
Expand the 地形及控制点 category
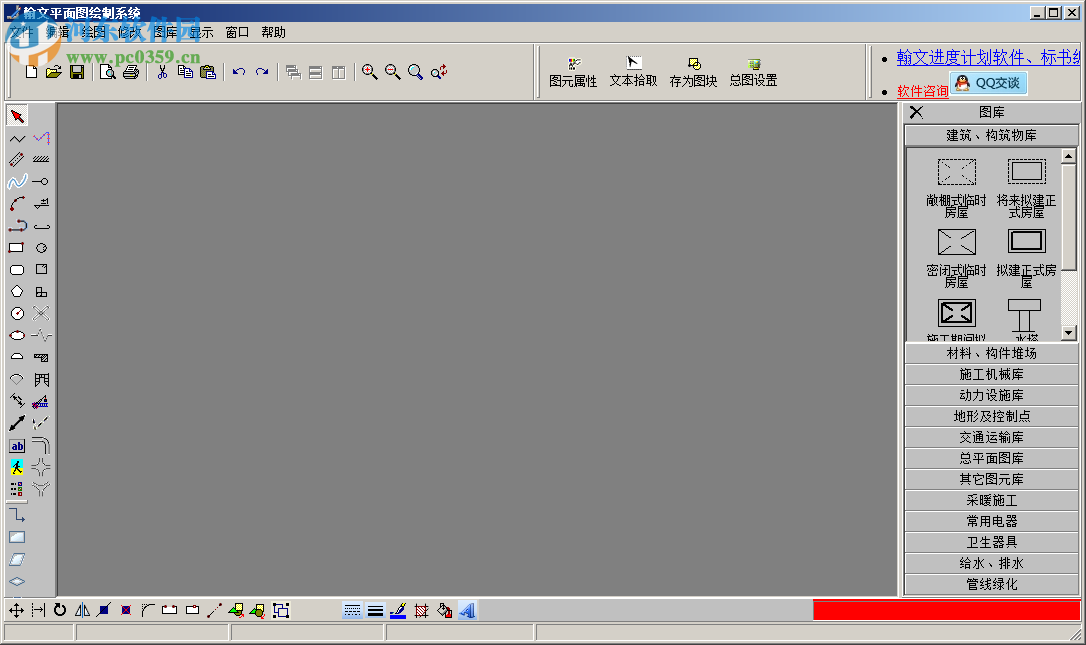[991, 416]
